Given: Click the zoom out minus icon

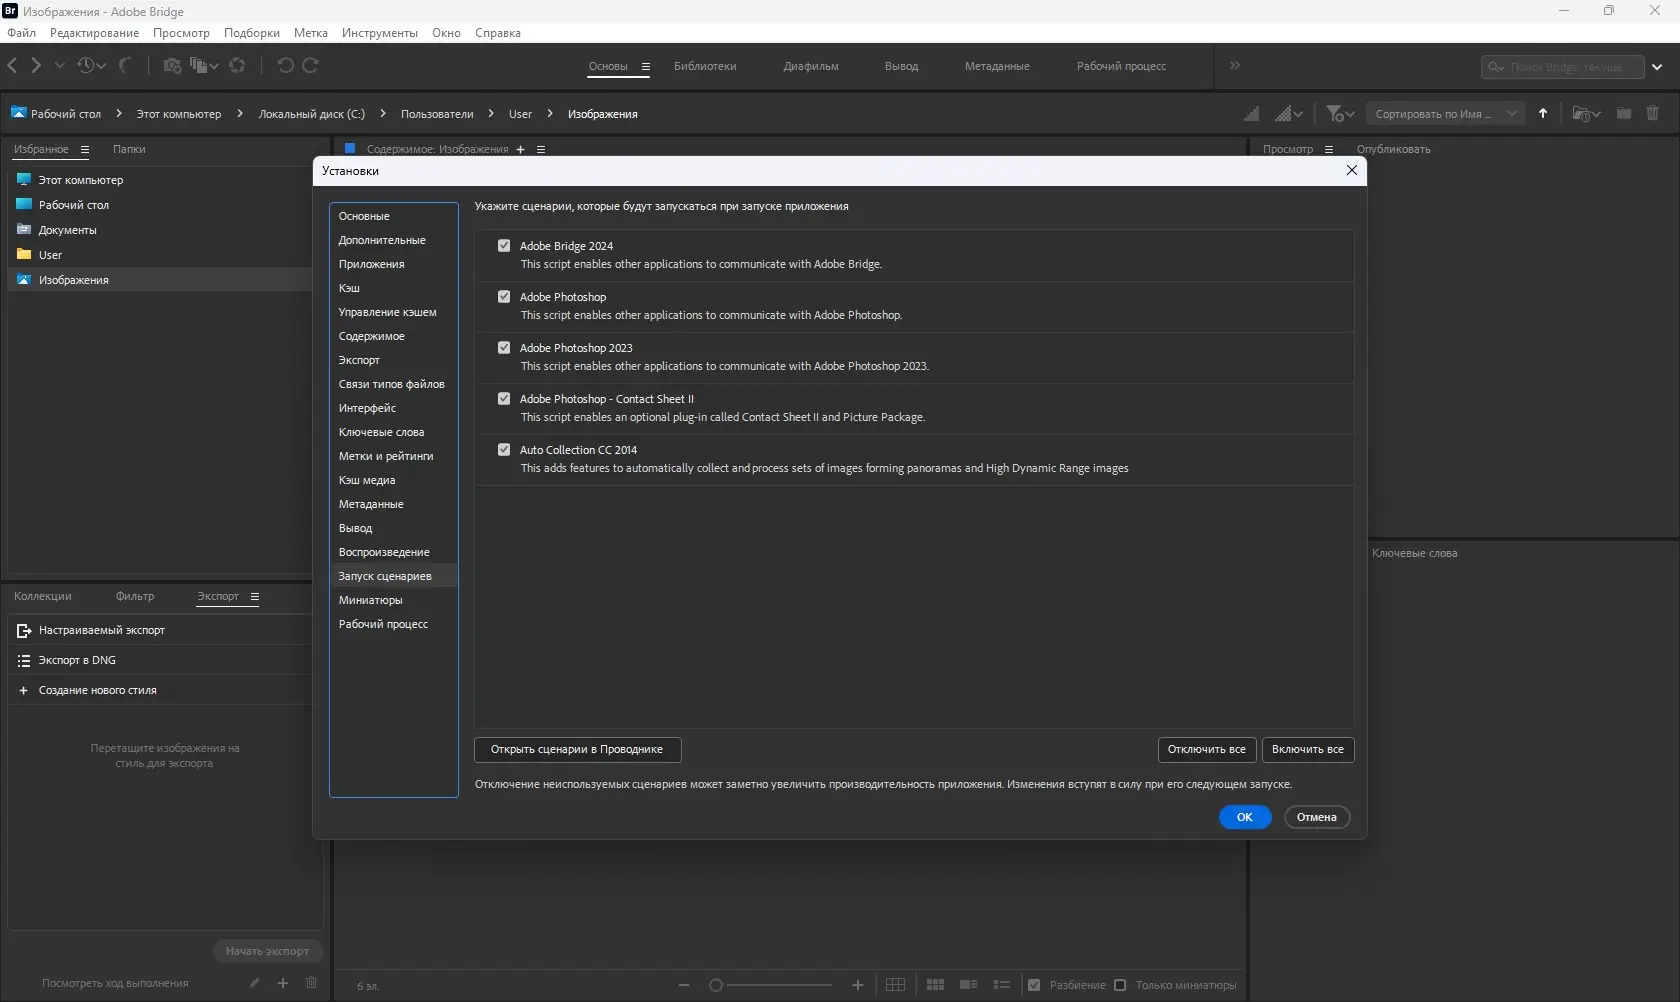Looking at the screenshot, I should click(684, 985).
